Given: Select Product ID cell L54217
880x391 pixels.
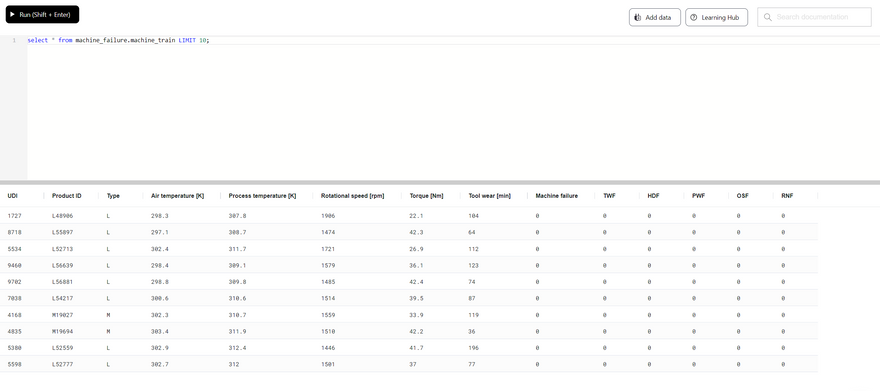Looking at the screenshot, I should coord(62,298).
